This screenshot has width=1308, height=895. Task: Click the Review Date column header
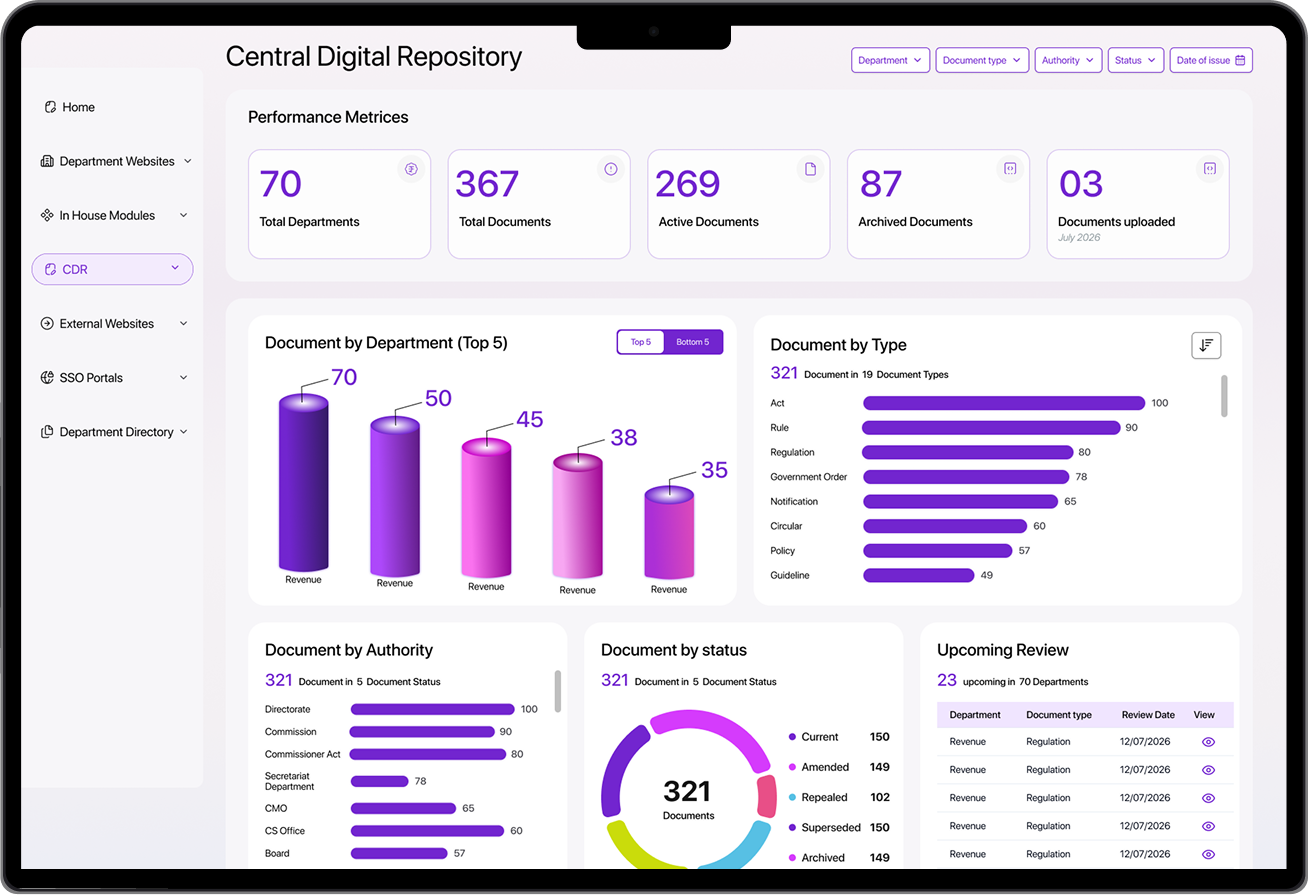(x=1148, y=715)
